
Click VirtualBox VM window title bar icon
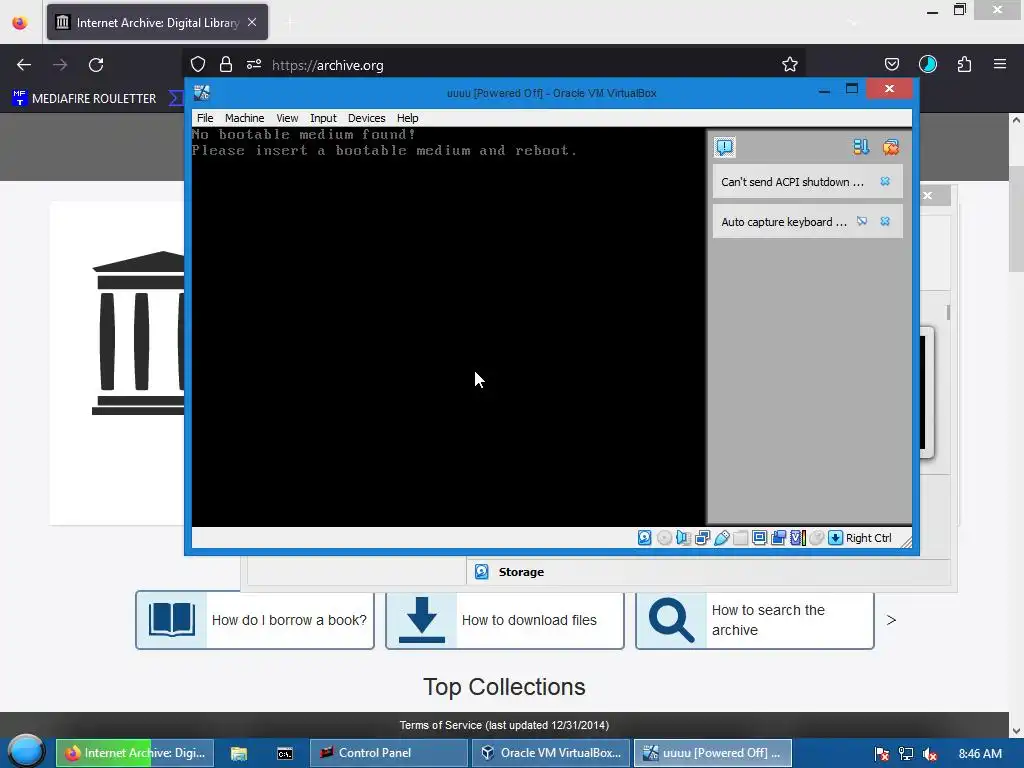click(x=202, y=93)
